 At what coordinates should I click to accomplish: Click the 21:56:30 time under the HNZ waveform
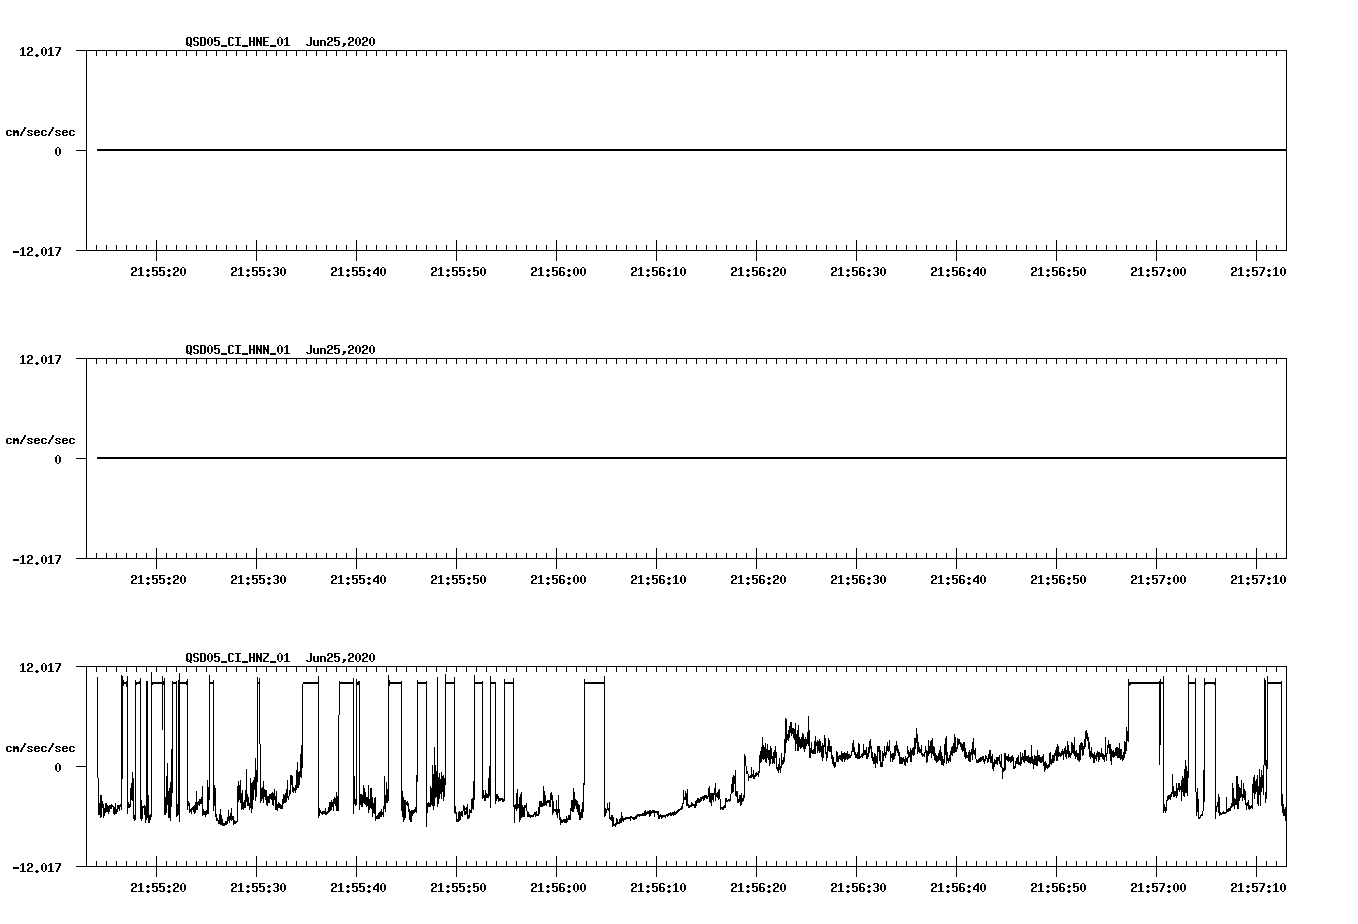click(x=858, y=887)
